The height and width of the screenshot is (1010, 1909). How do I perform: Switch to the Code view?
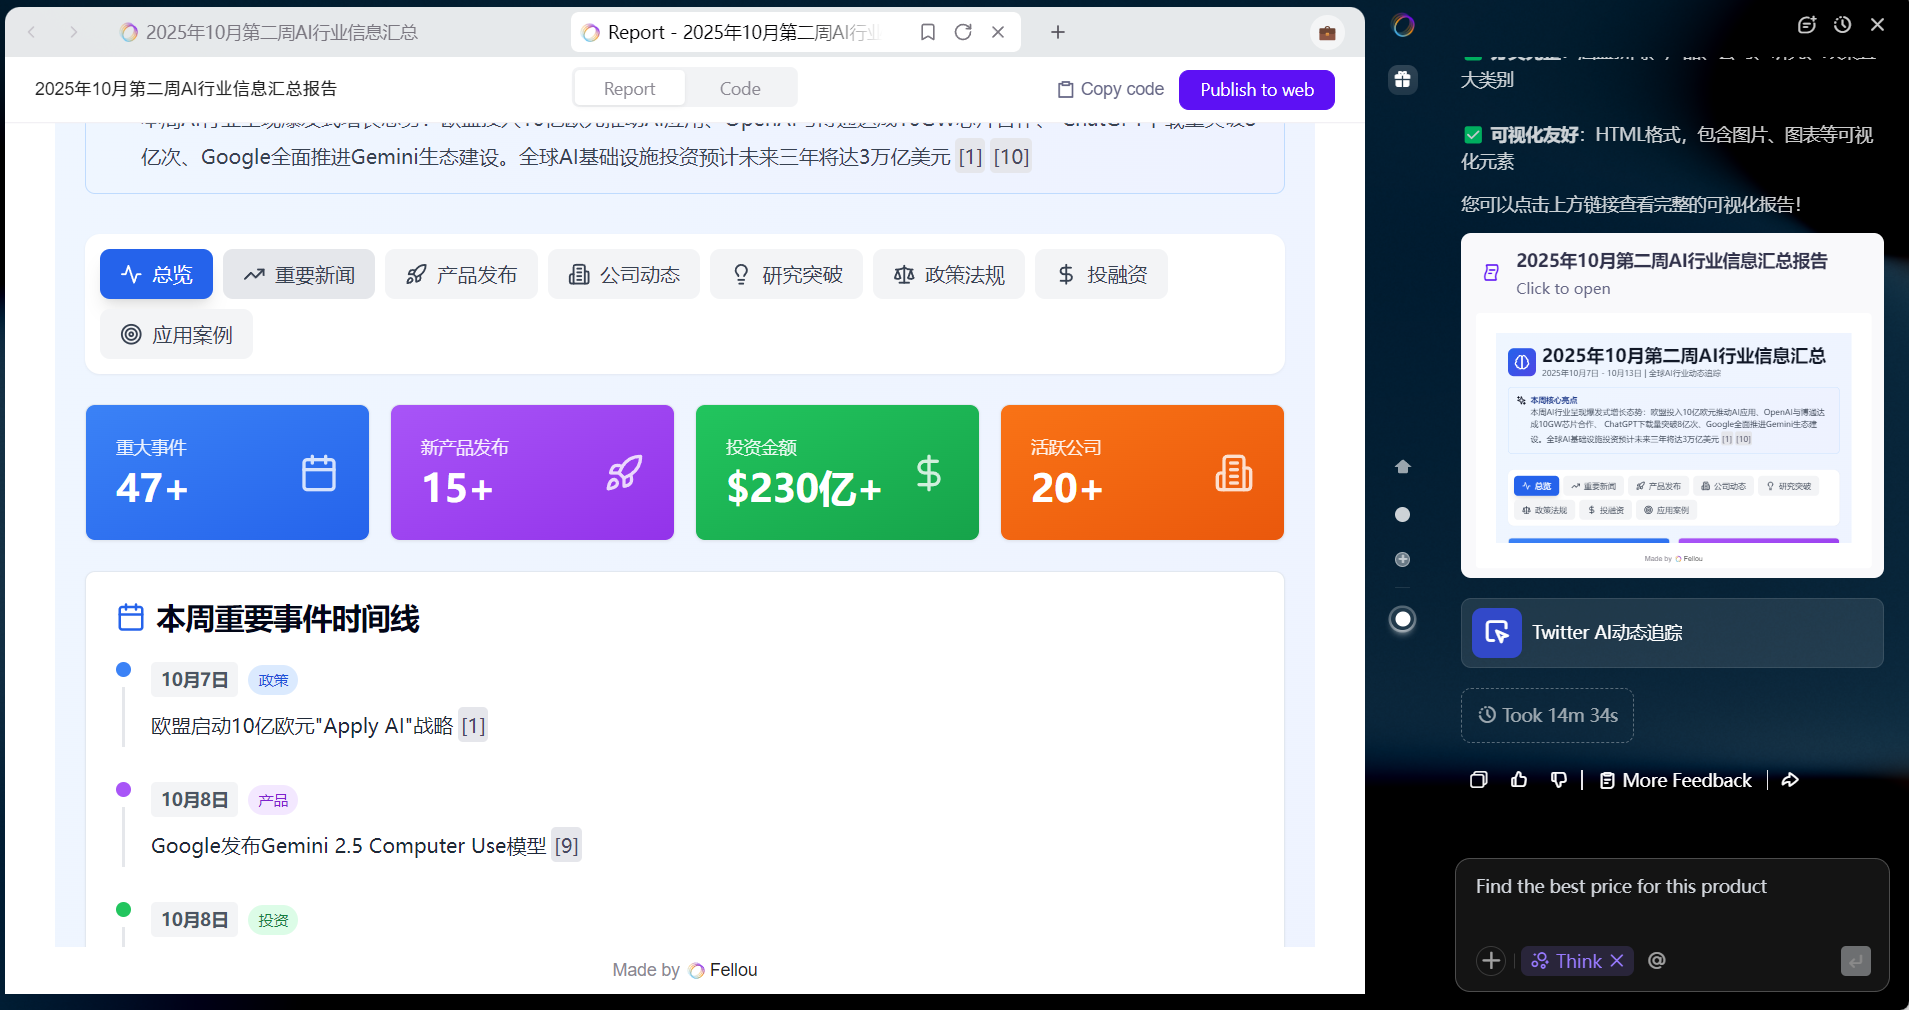point(740,89)
